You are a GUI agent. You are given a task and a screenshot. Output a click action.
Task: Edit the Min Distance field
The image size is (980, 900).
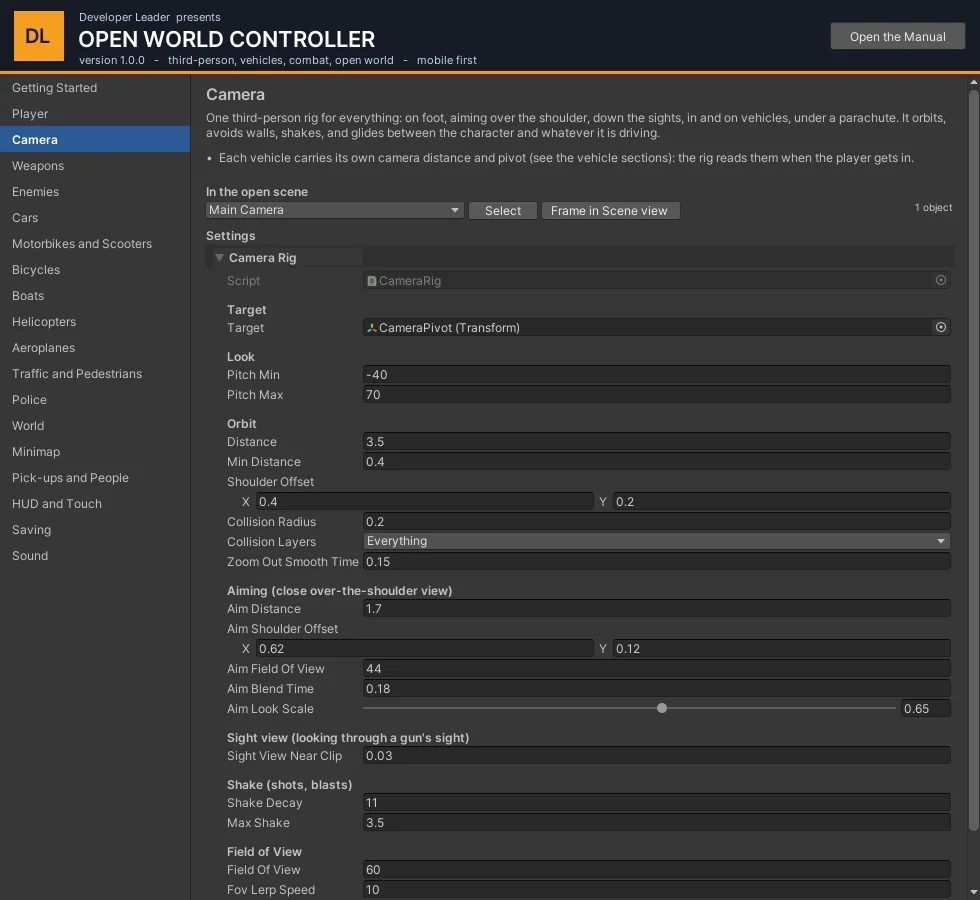click(x=657, y=461)
